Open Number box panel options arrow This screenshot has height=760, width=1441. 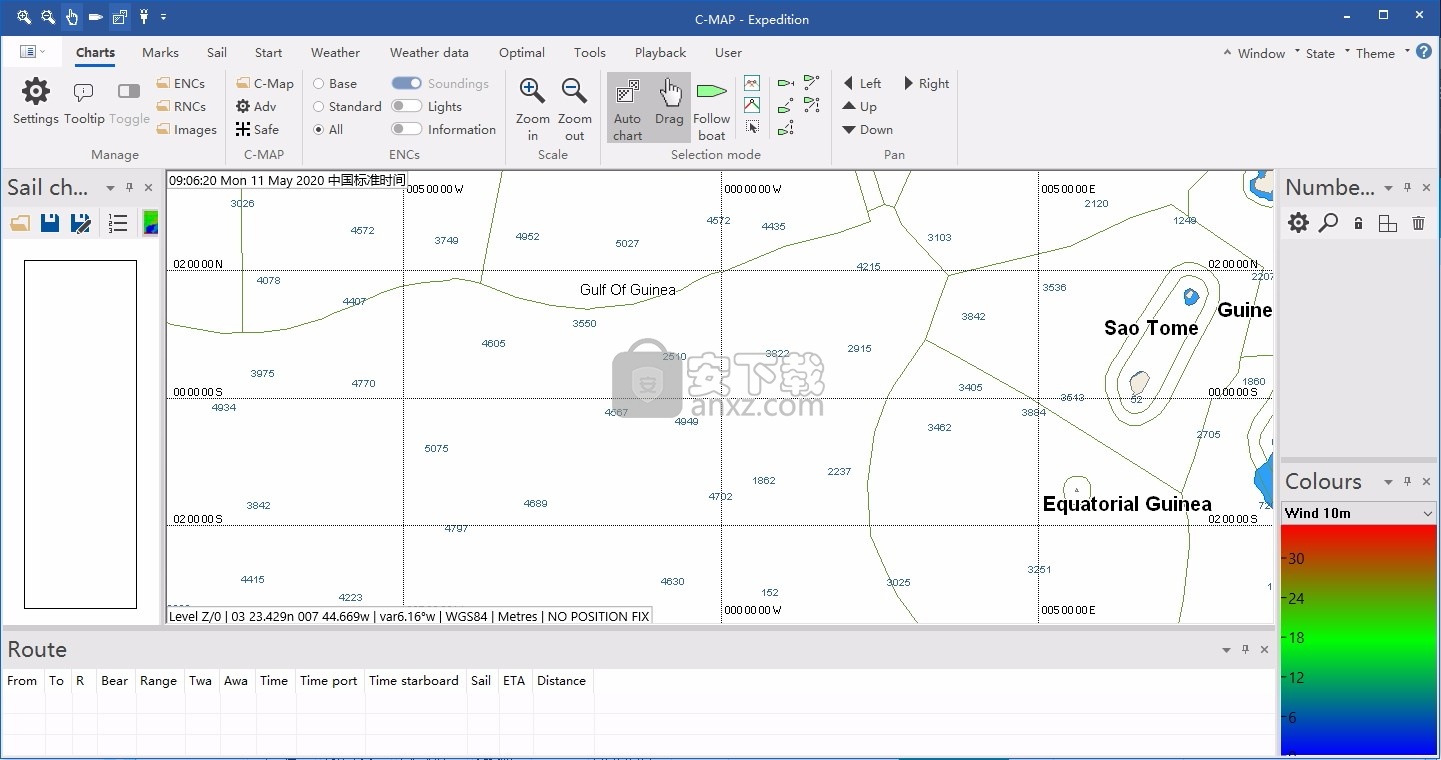(1388, 187)
